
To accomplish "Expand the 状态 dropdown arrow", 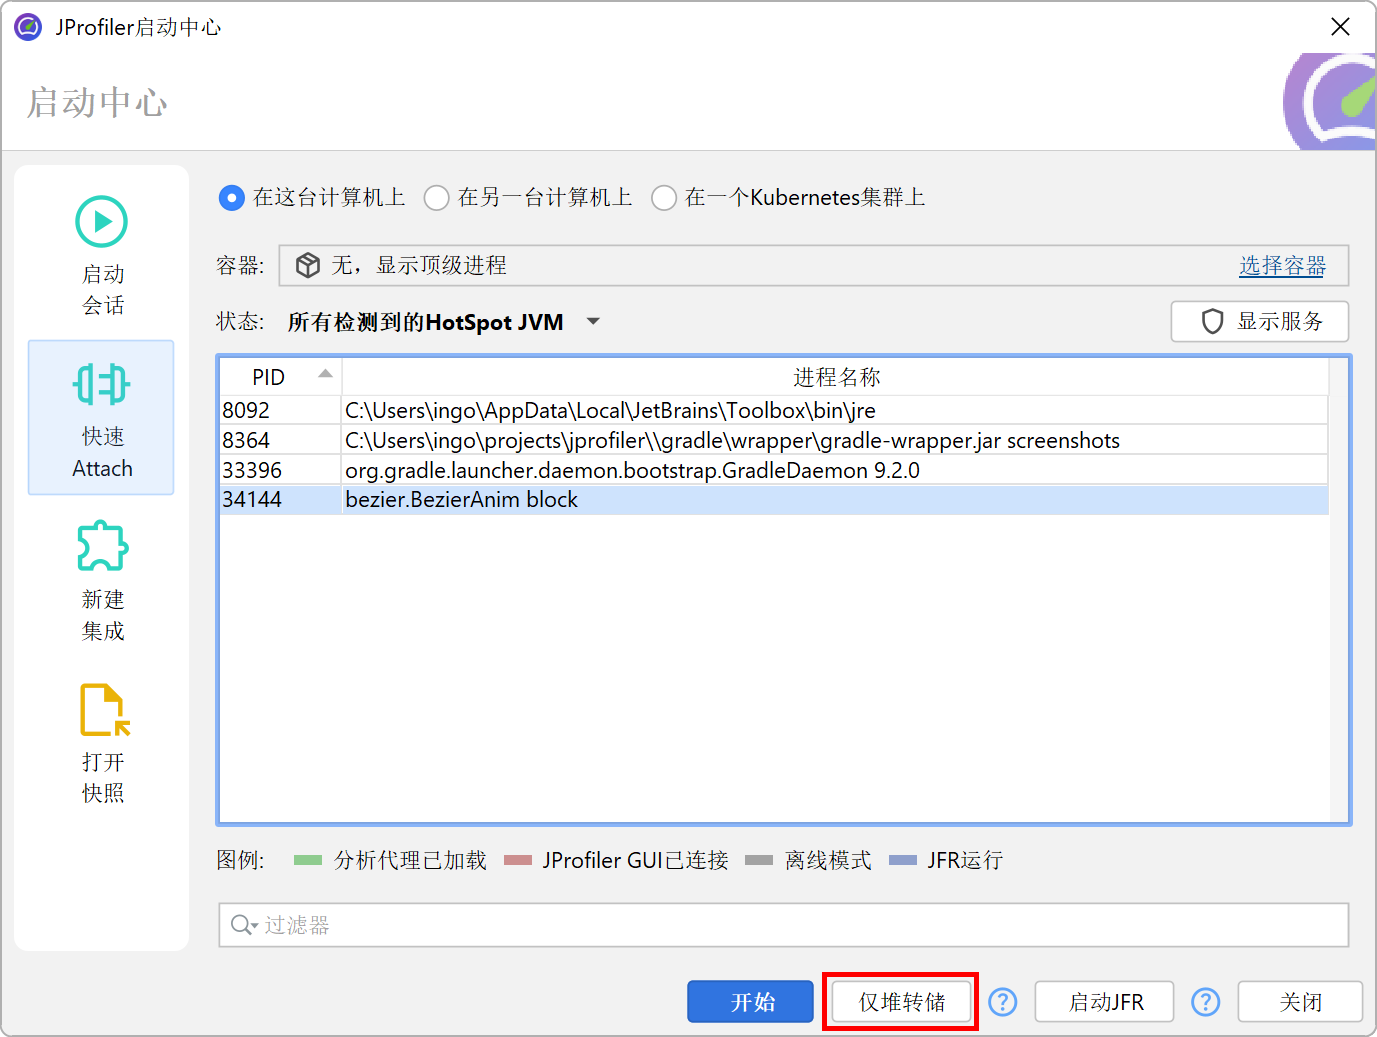I will pyautogui.click(x=593, y=322).
